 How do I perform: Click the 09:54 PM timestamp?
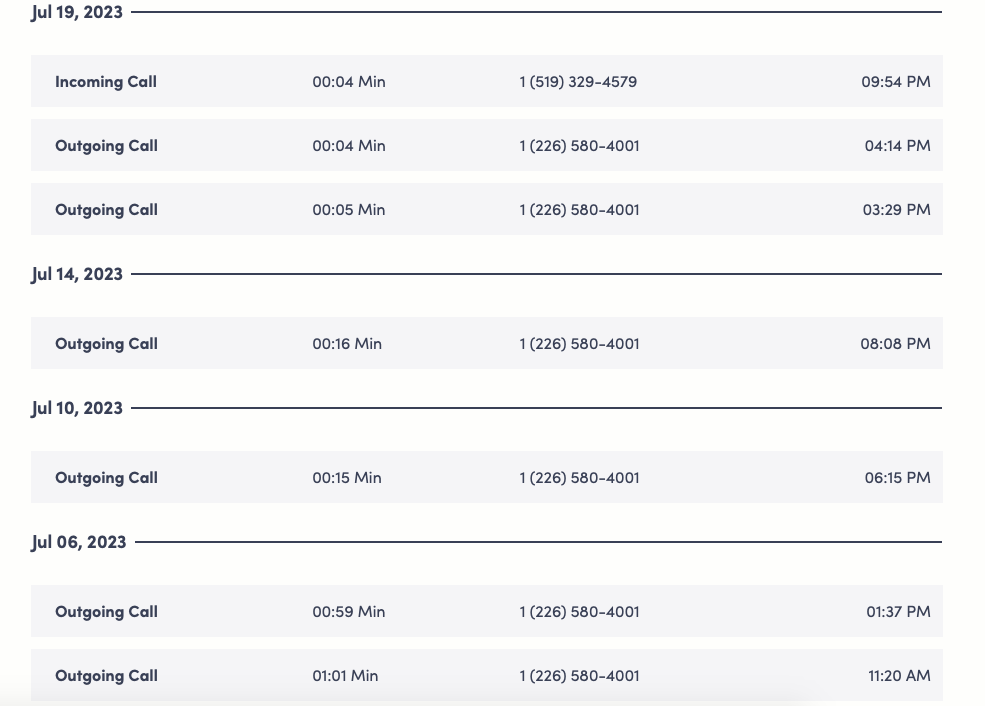897,81
